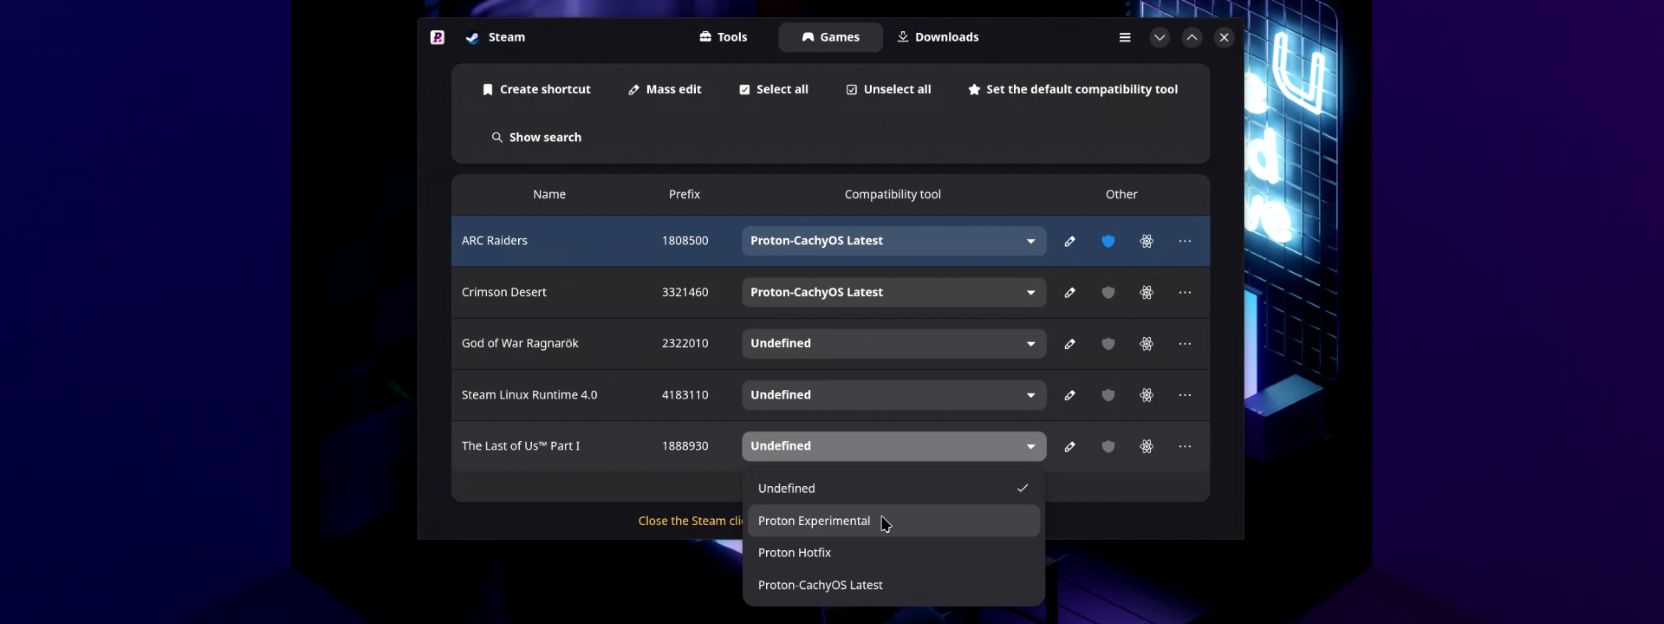Open the compatibility tool dropdown for God of War Ragnarök
Image resolution: width=1664 pixels, height=624 pixels.
pos(894,344)
